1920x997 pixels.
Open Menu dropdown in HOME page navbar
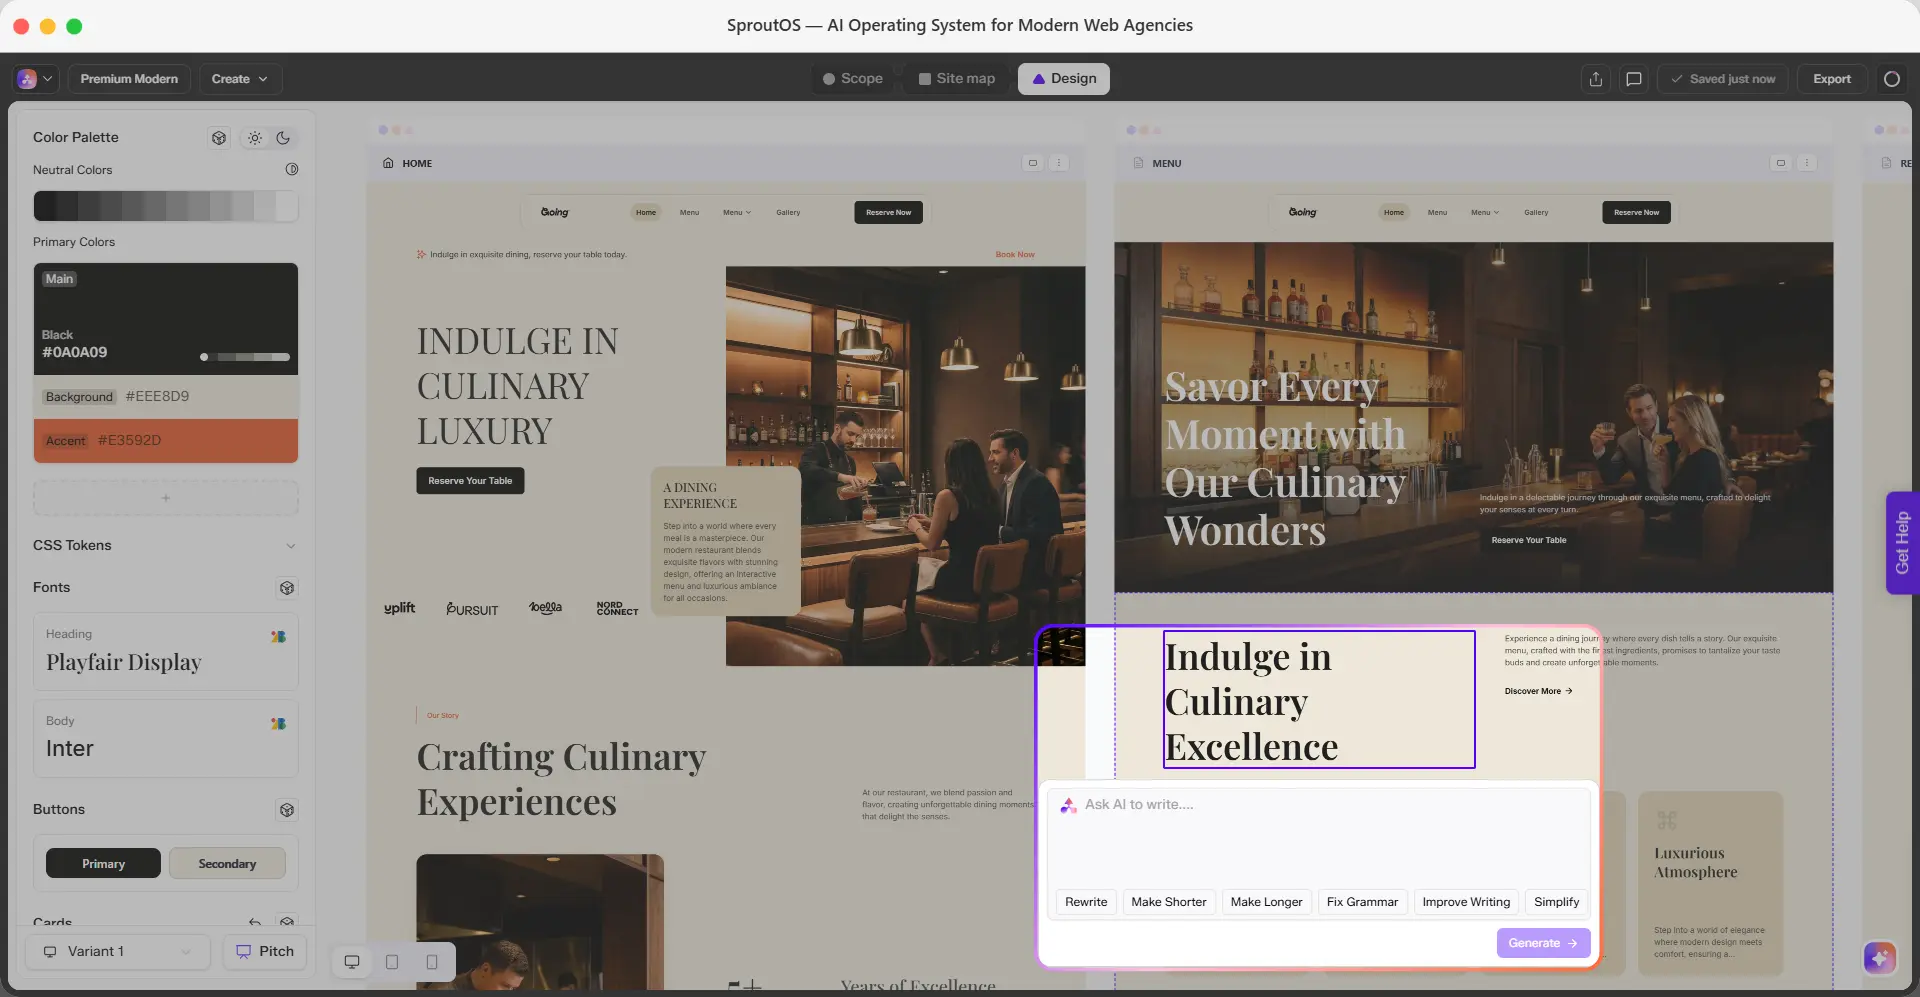point(737,212)
